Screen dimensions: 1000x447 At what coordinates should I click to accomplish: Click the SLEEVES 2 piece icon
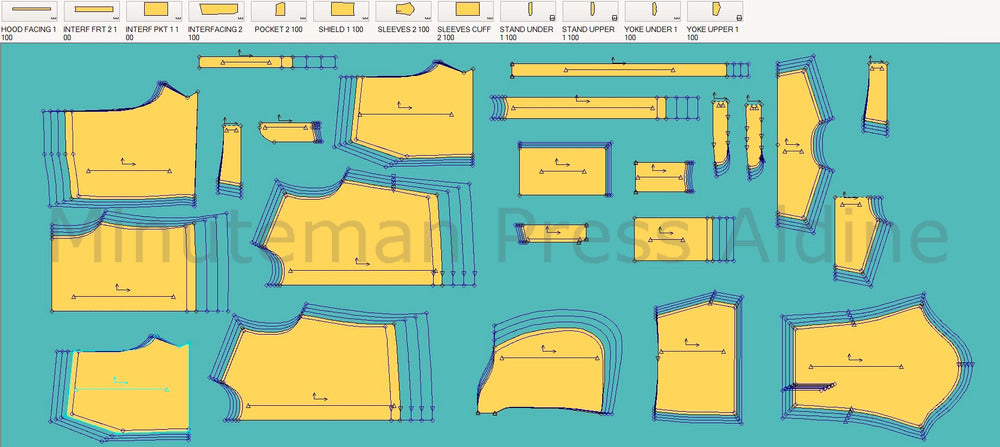(x=404, y=11)
